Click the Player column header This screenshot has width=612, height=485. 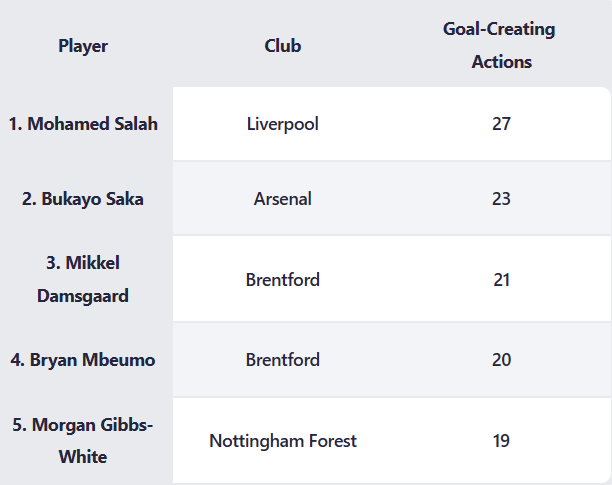[83, 45]
